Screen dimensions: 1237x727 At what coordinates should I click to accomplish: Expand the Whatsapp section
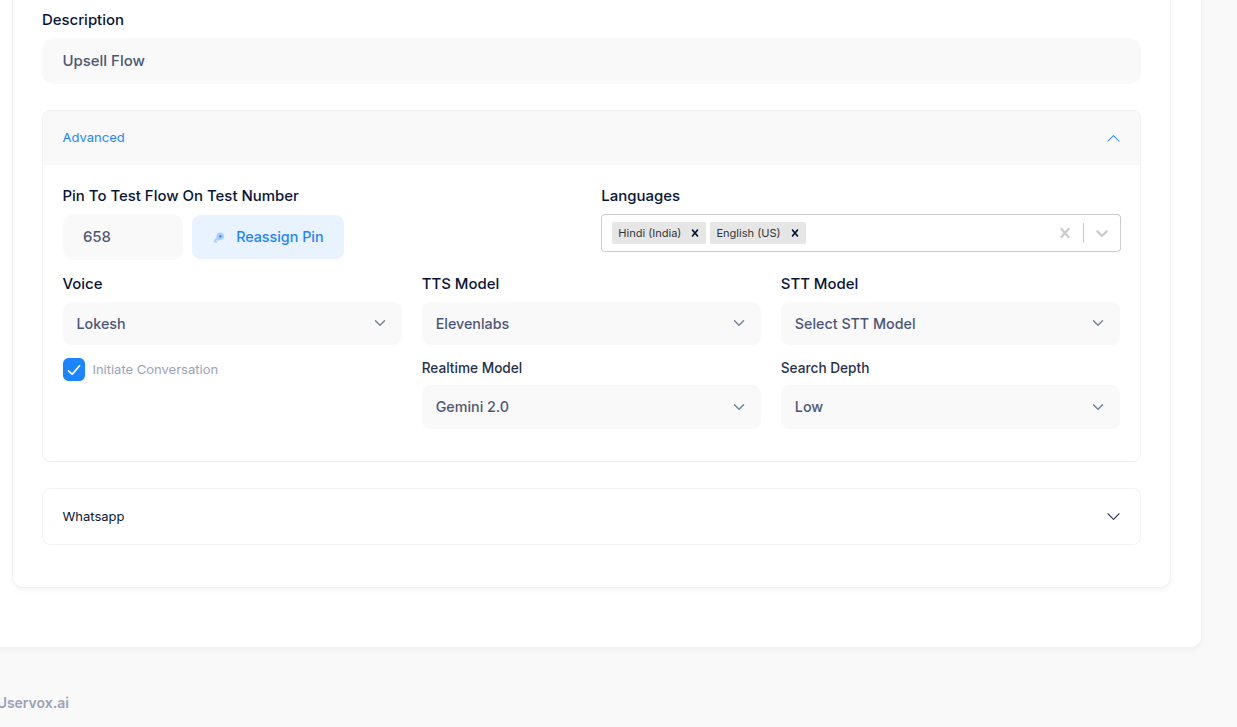(x=591, y=517)
